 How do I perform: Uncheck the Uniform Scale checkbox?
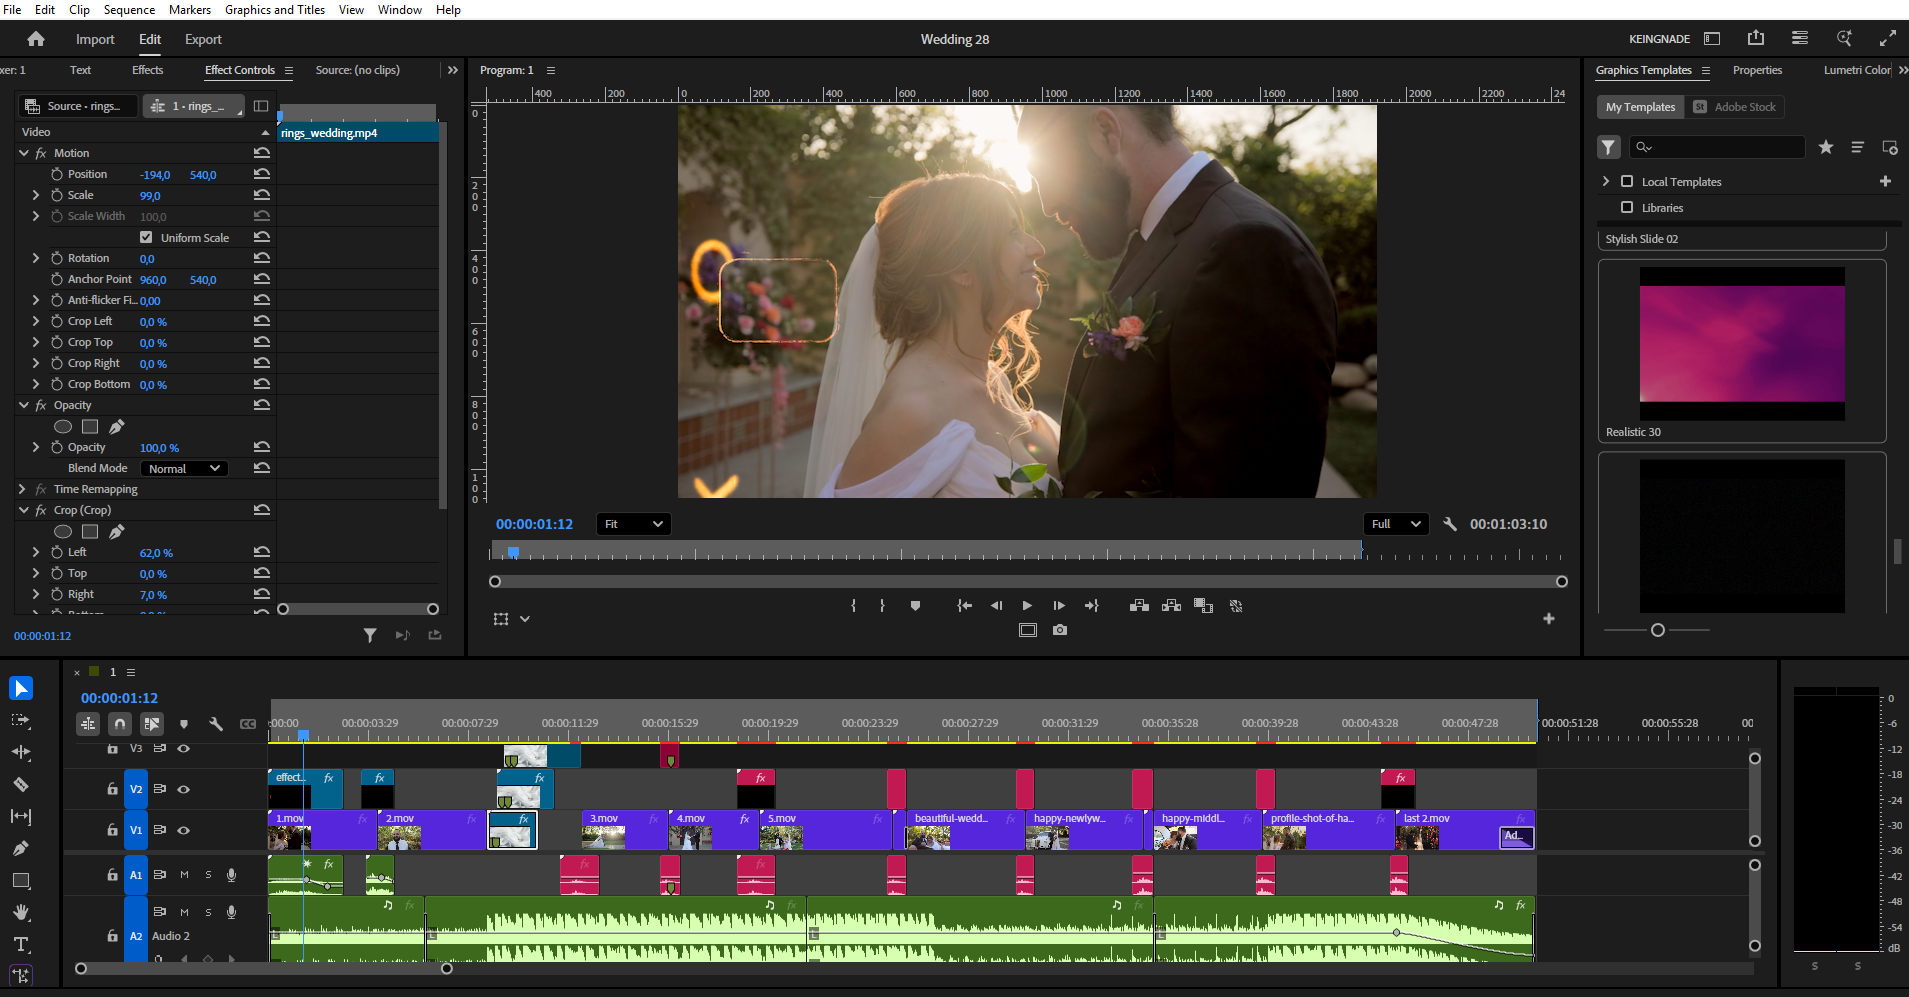146,237
